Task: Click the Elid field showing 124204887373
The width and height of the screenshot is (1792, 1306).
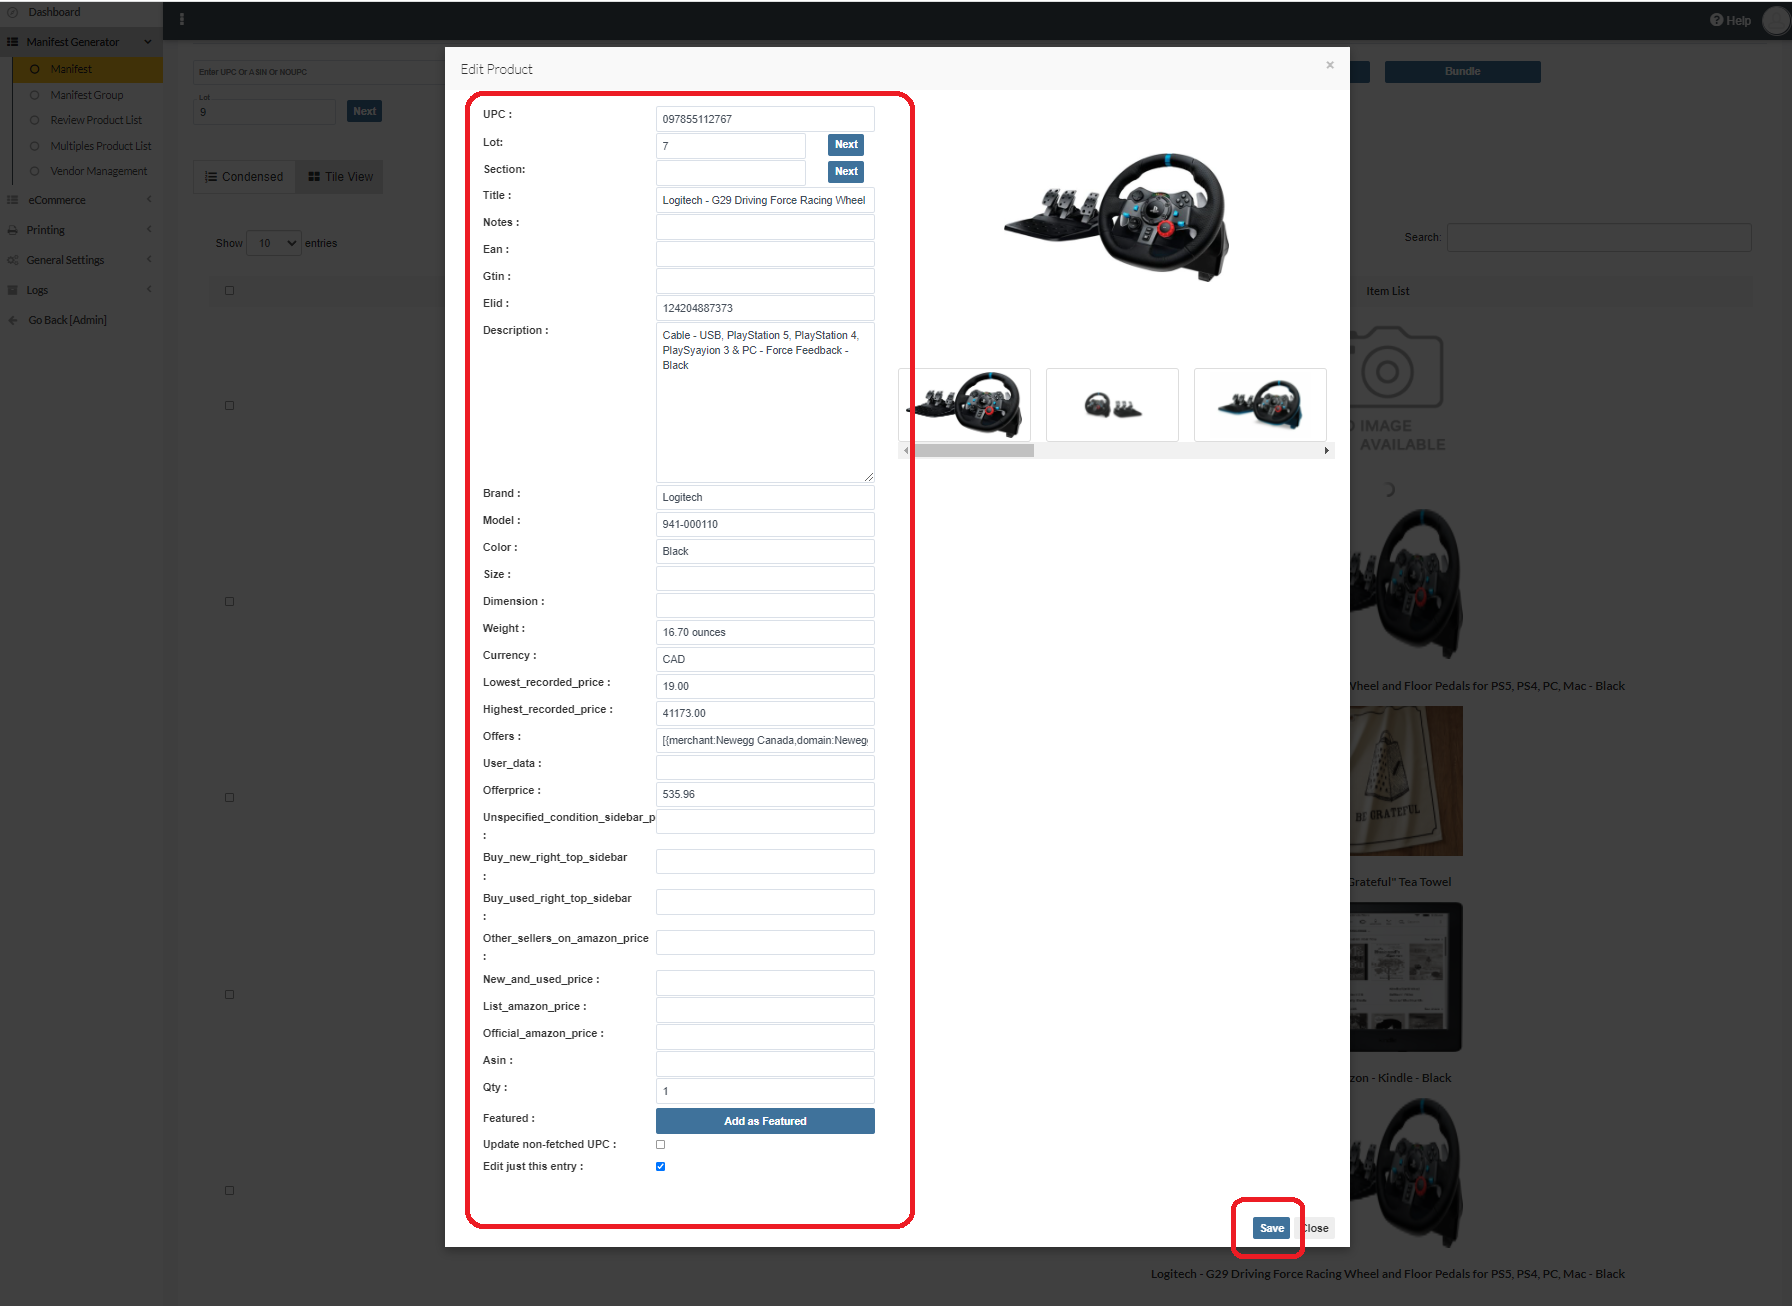Action: (x=765, y=308)
